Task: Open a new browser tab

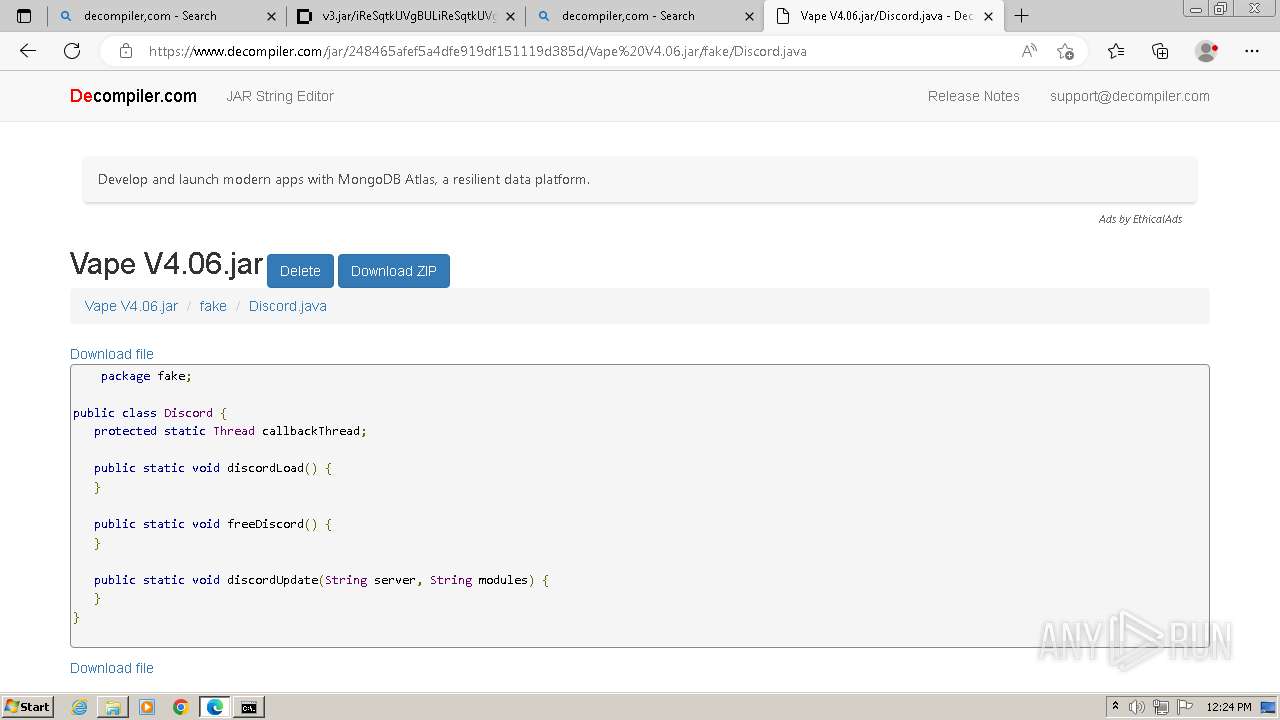Action: (x=1021, y=16)
